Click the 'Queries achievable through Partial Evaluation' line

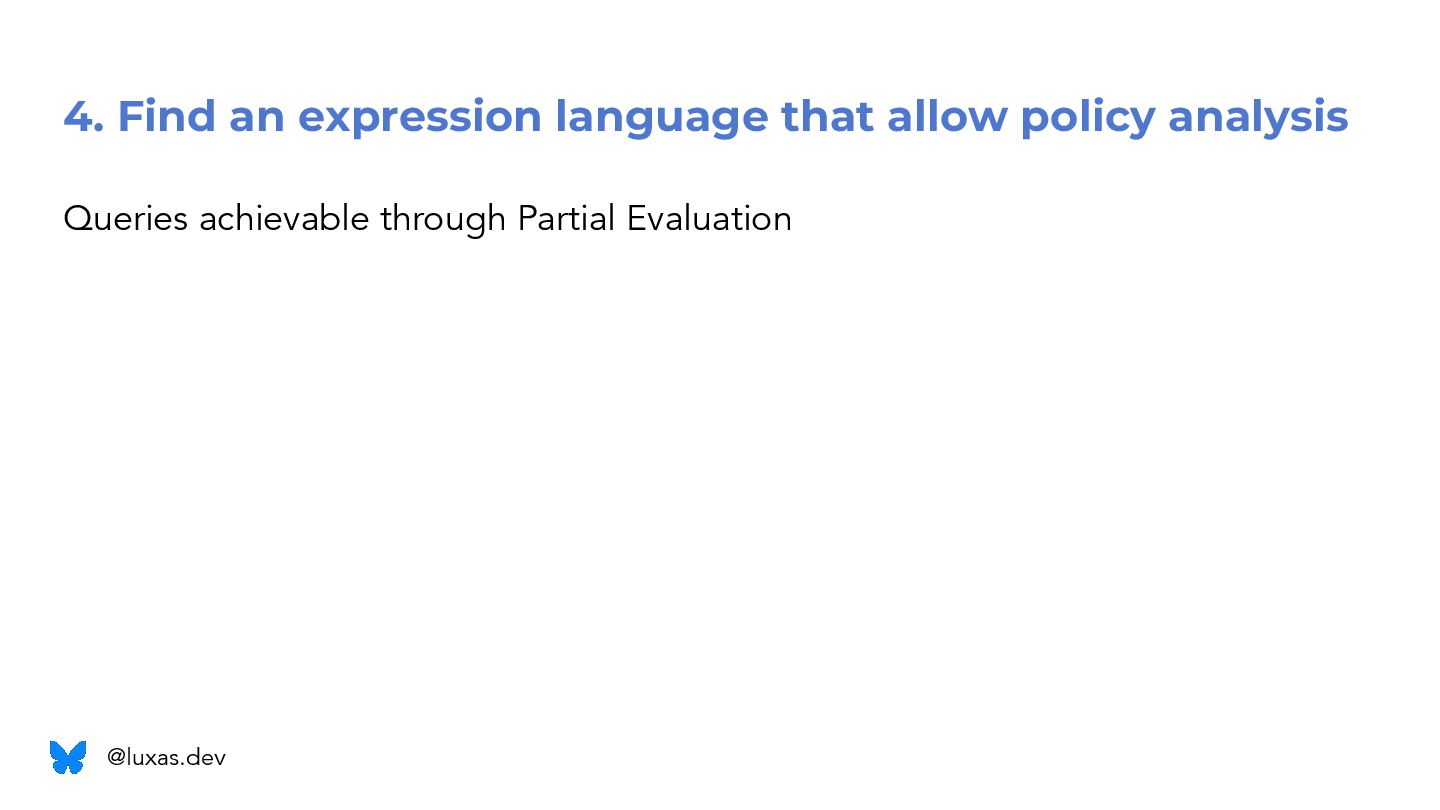click(x=427, y=218)
